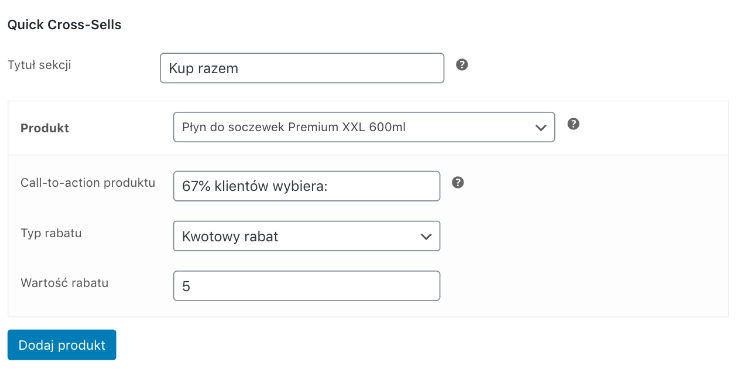Click the bold Produkt label
740x372 pixels.
(45, 128)
